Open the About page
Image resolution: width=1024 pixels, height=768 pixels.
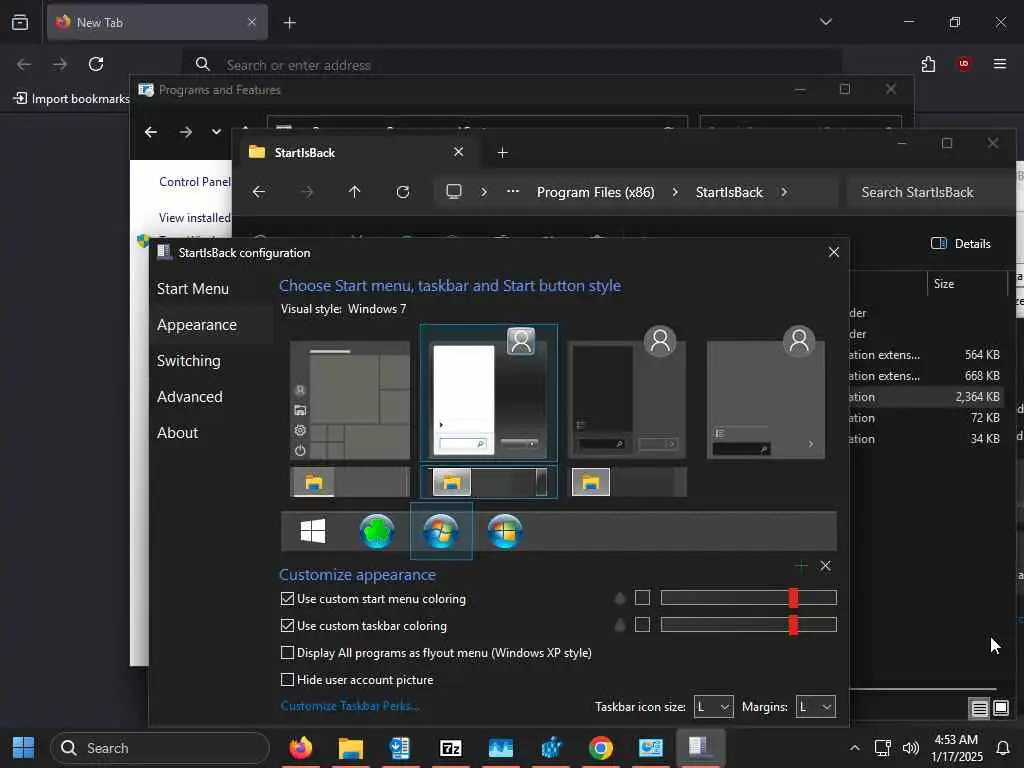(x=177, y=432)
